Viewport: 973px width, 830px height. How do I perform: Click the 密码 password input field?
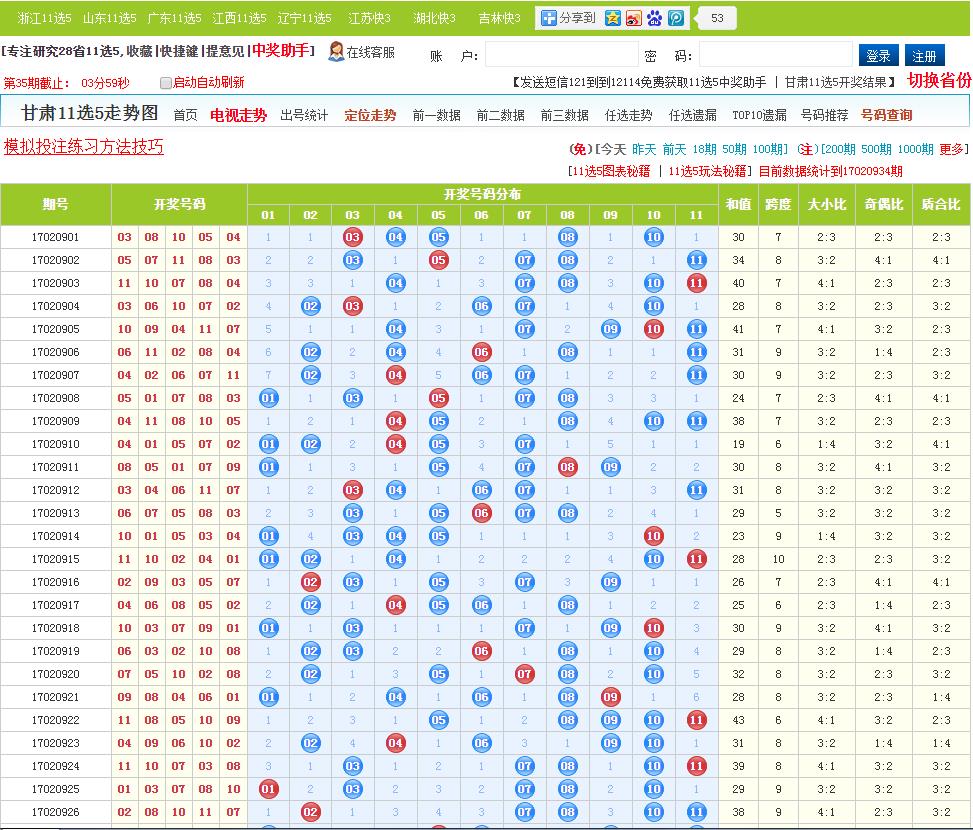coord(776,54)
